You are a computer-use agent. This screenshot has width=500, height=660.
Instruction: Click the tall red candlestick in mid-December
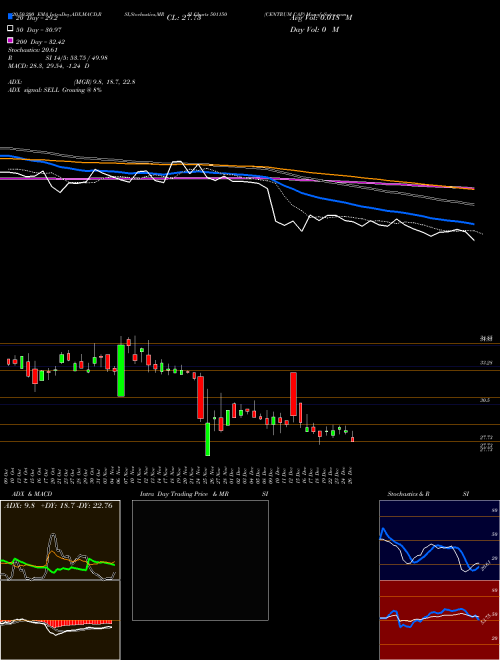tap(293, 394)
